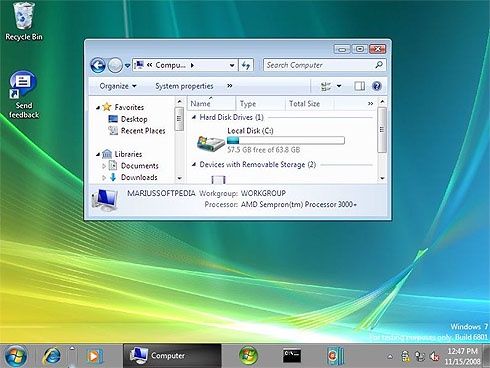The image size is (490, 368).
Task: Open the address bar history dropdown
Action: click(x=232, y=66)
